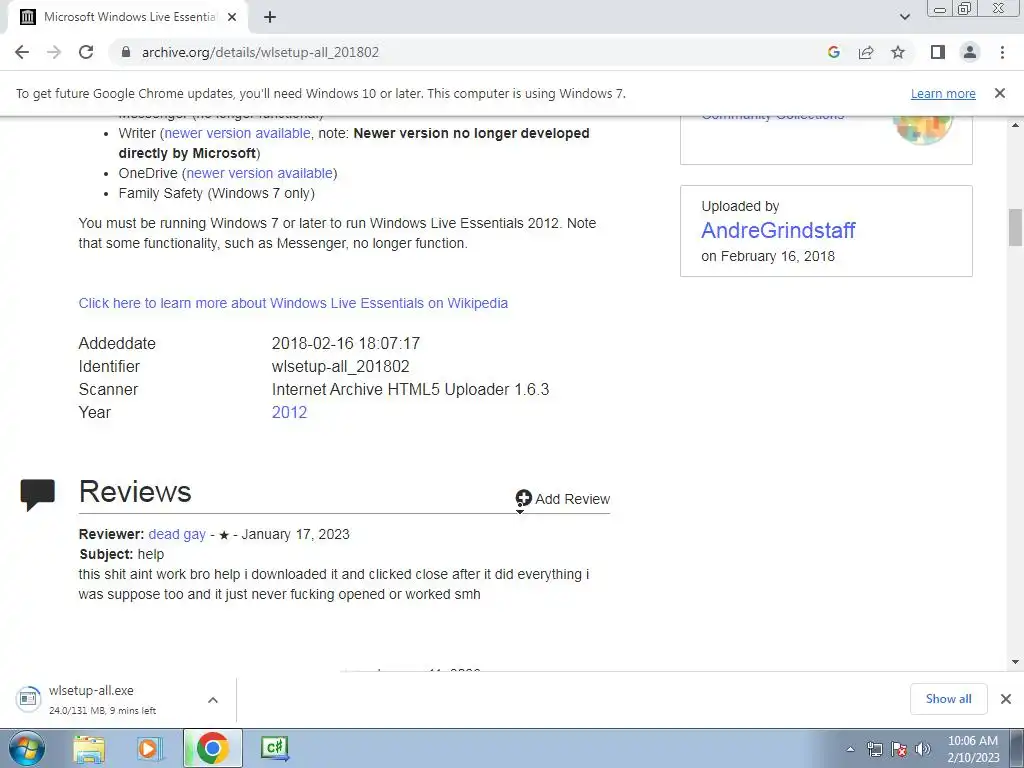Launch Windows Media Player from taskbar
Screen dimensions: 1024x768
(x=150, y=748)
